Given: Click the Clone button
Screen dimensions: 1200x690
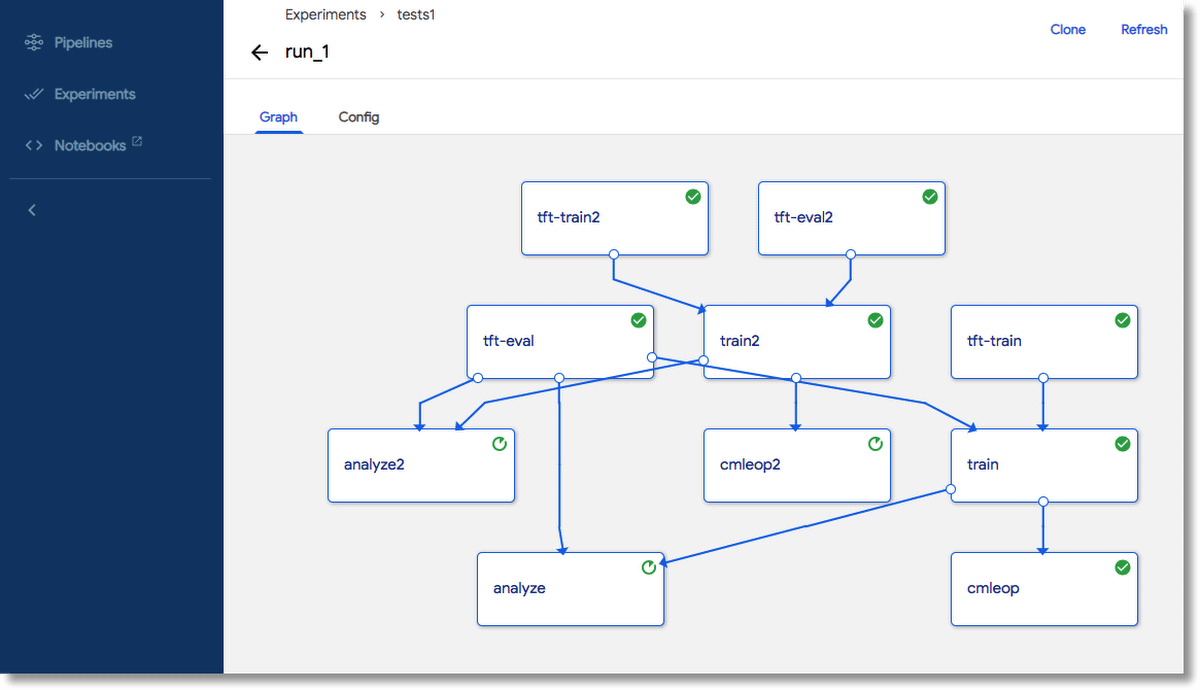Looking at the screenshot, I should (x=1068, y=30).
